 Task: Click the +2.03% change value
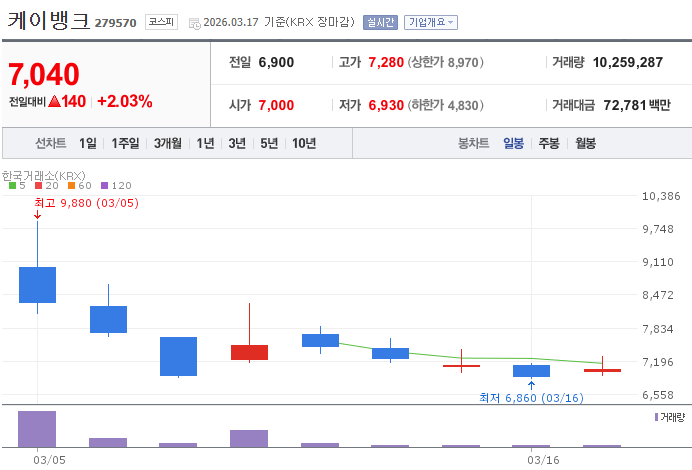[125, 102]
